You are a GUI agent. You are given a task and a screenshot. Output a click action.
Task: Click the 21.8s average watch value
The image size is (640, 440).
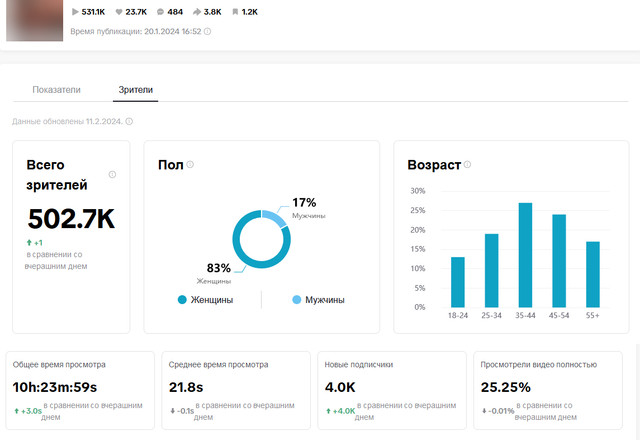coord(186,387)
